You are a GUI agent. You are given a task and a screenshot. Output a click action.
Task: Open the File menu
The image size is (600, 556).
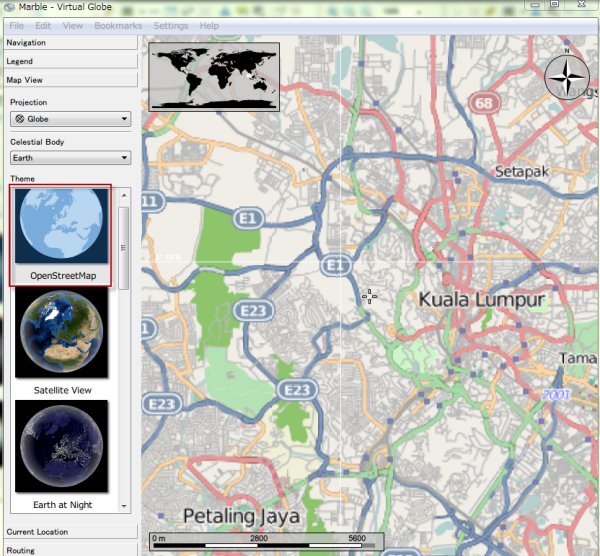coord(16,25)
